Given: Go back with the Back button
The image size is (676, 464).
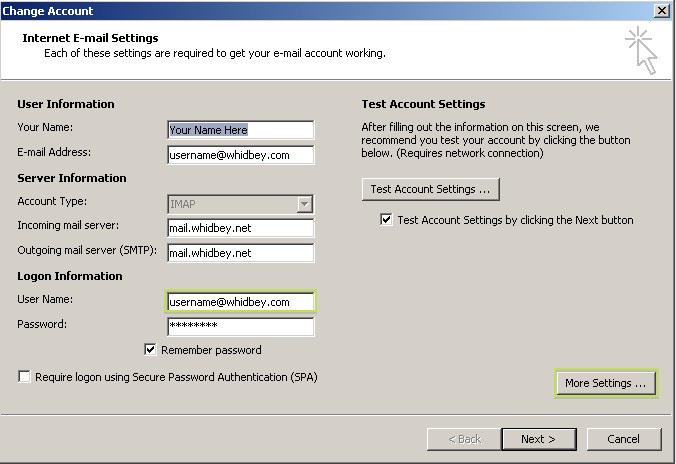Looking at the screenshot, I should (464, 439).
